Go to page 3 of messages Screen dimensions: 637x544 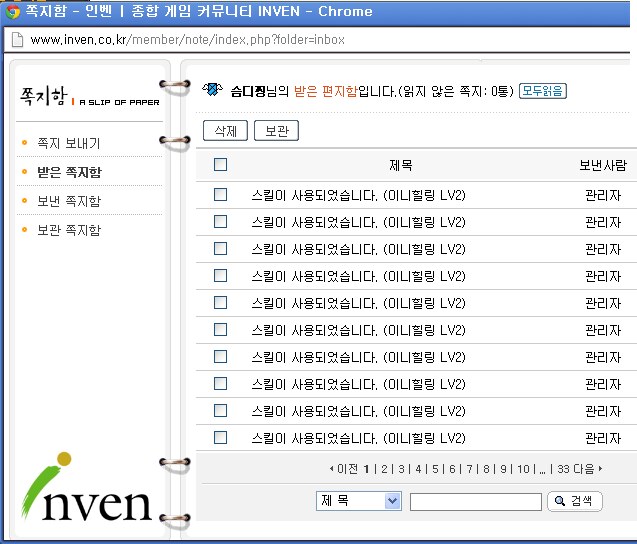pyautogui.click(x=401, y=469)
